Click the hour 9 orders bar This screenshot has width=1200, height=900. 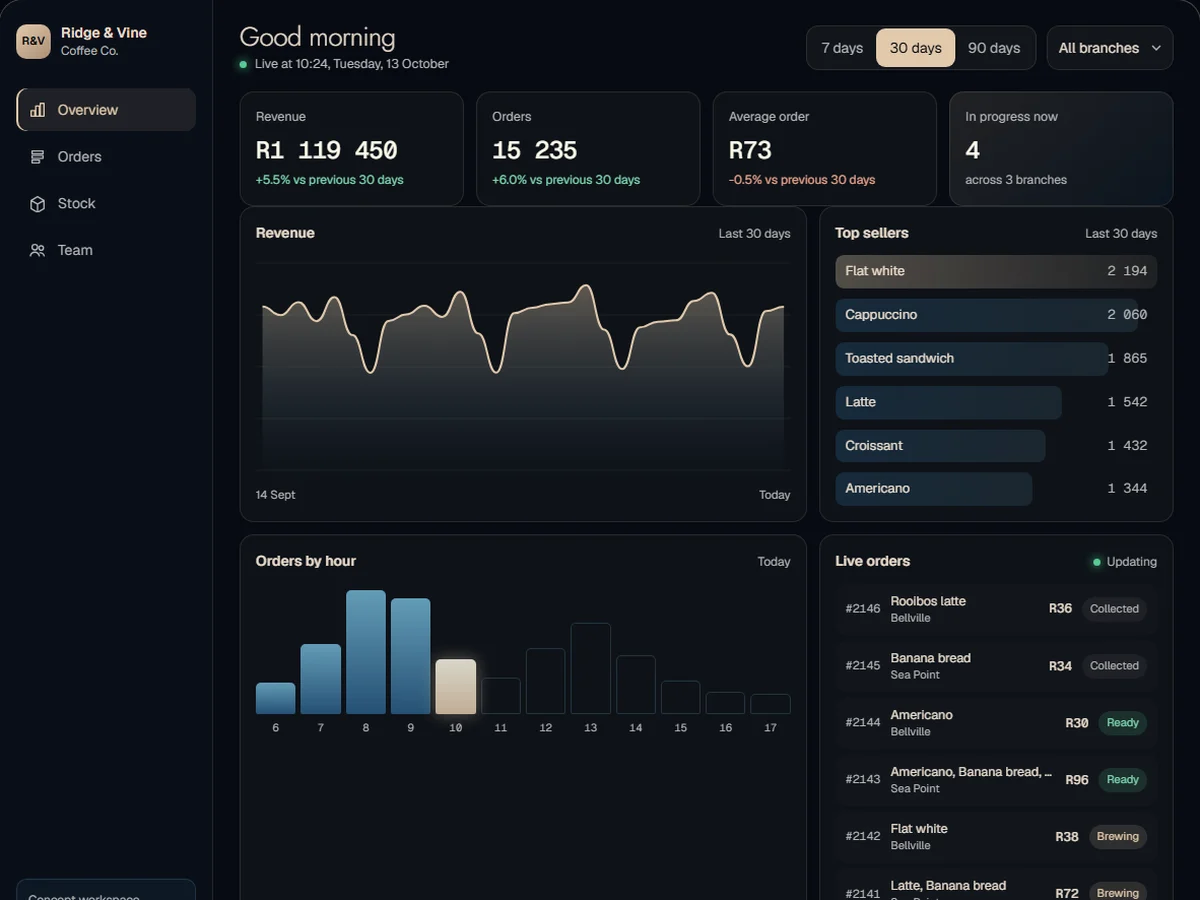tap(411, 656)
